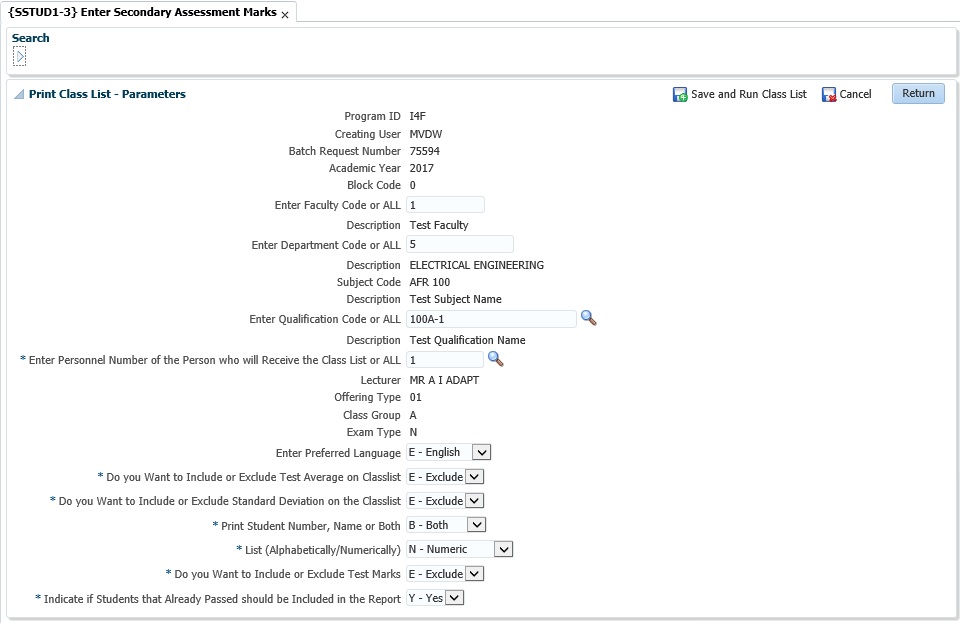Open the Standard Deviation on Classlist dropdown
Viewport: 963px width, 623px height.
pos(472,501)
